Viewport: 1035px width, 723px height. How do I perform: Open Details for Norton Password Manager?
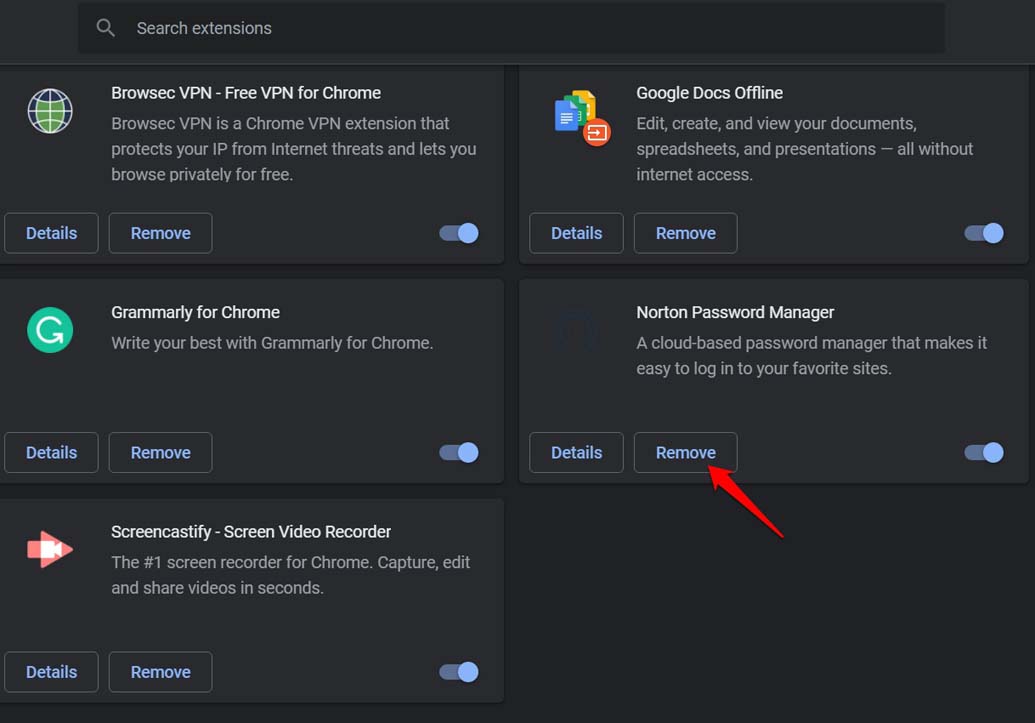pos(576,452)
